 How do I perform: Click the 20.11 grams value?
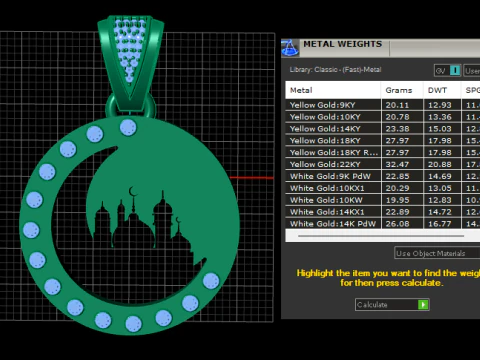[397, 105]
